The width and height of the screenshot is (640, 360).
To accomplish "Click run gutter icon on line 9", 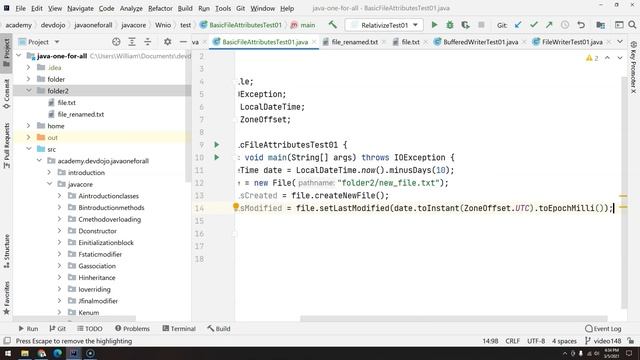I will (x=217, y=144).
